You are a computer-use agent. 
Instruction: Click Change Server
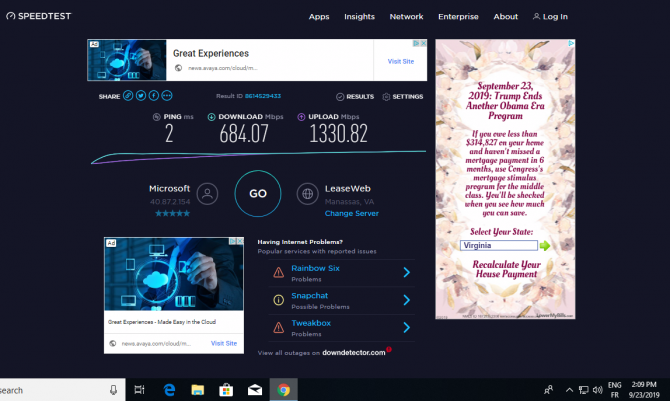pyautogui.click(x=352, y=213)
